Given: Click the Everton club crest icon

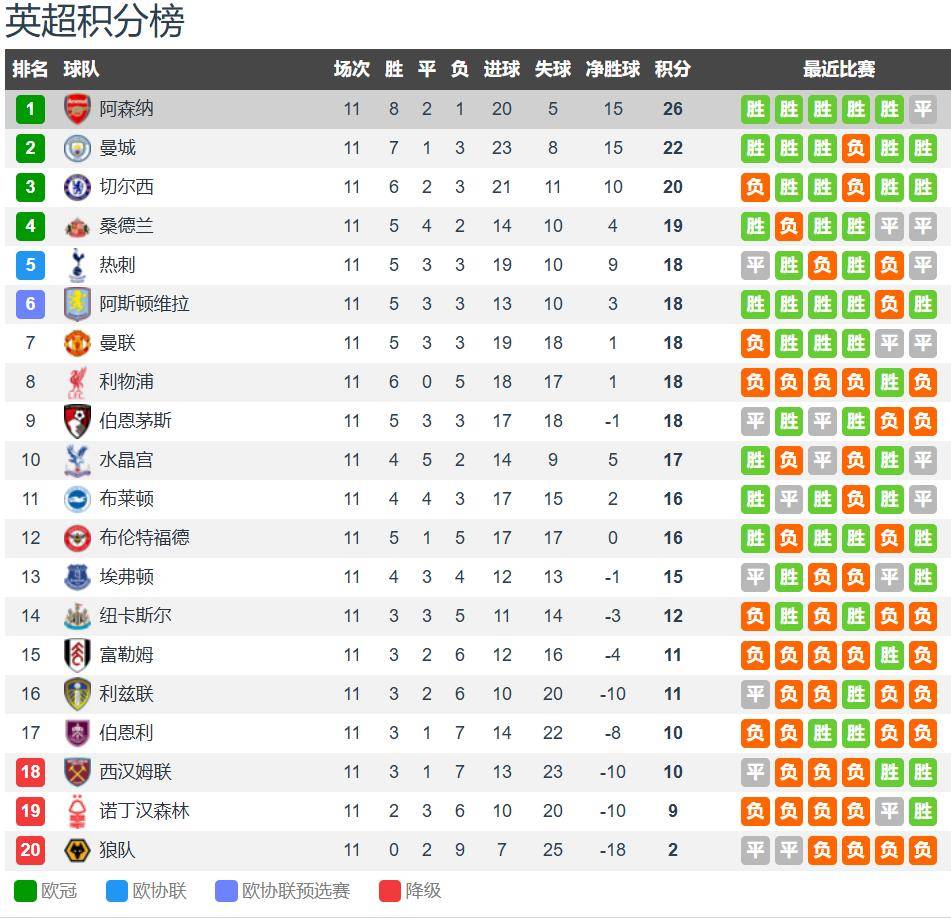Looking at the screenshot, I should tap(77, 577).
